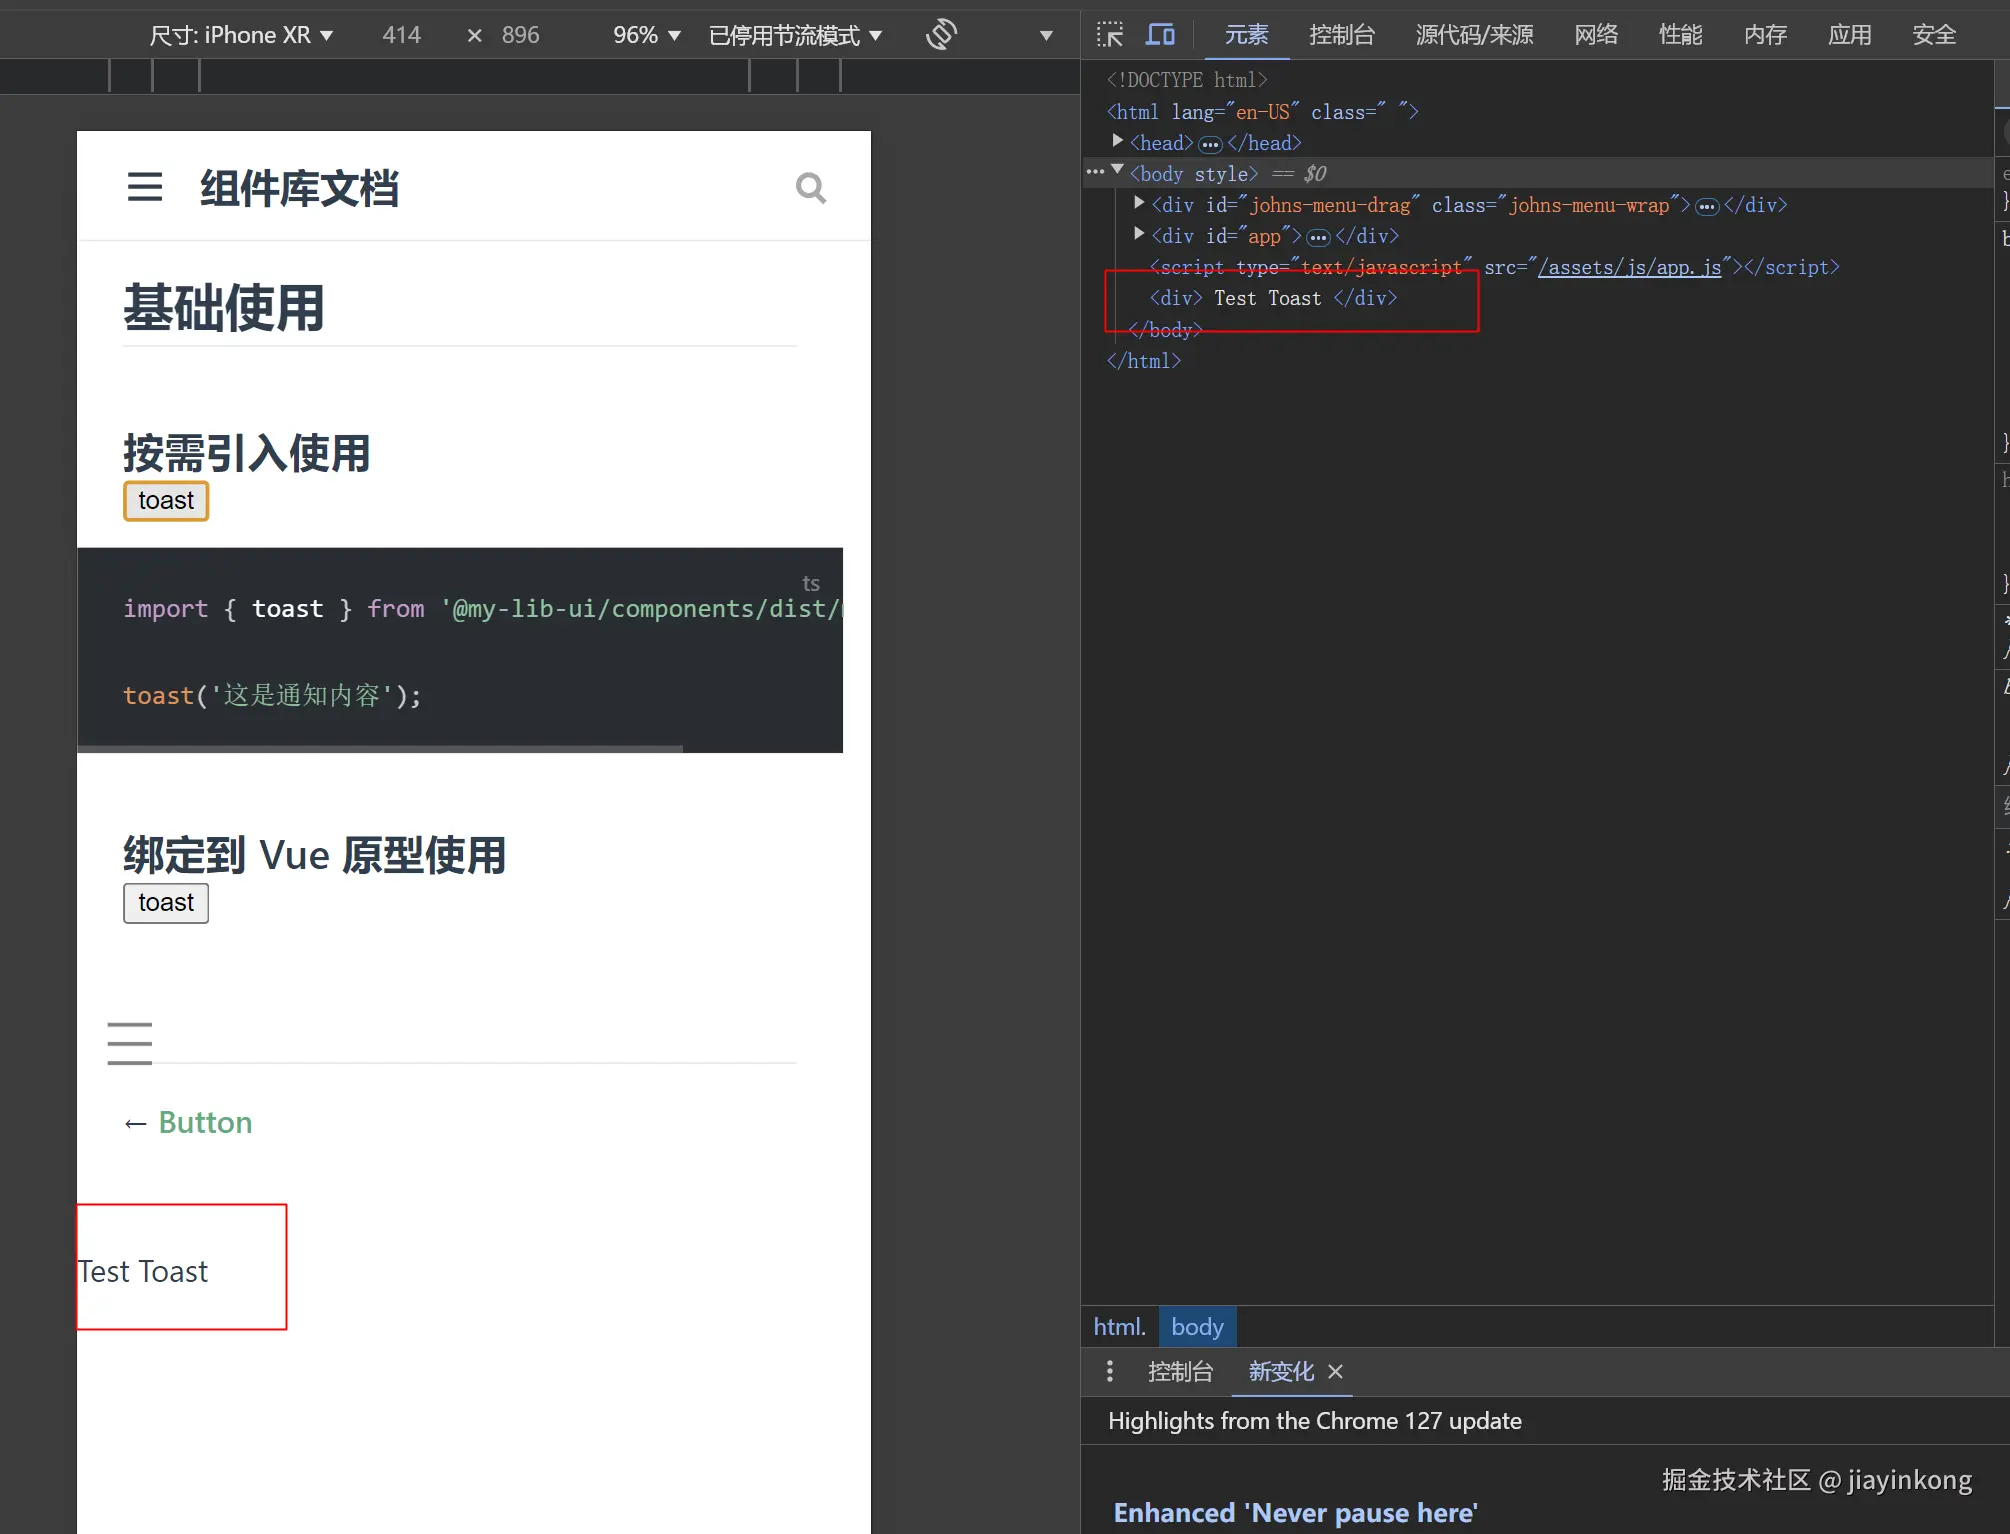
Task: Open the drawer three-dot menu icon
Action: coord(1109,1371)
